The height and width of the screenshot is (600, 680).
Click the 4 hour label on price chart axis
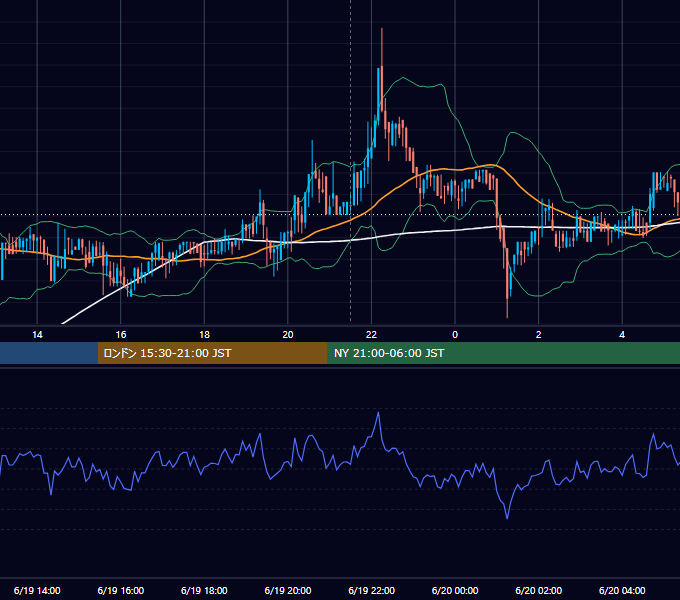pyautogui.click(x=622, y=335)
